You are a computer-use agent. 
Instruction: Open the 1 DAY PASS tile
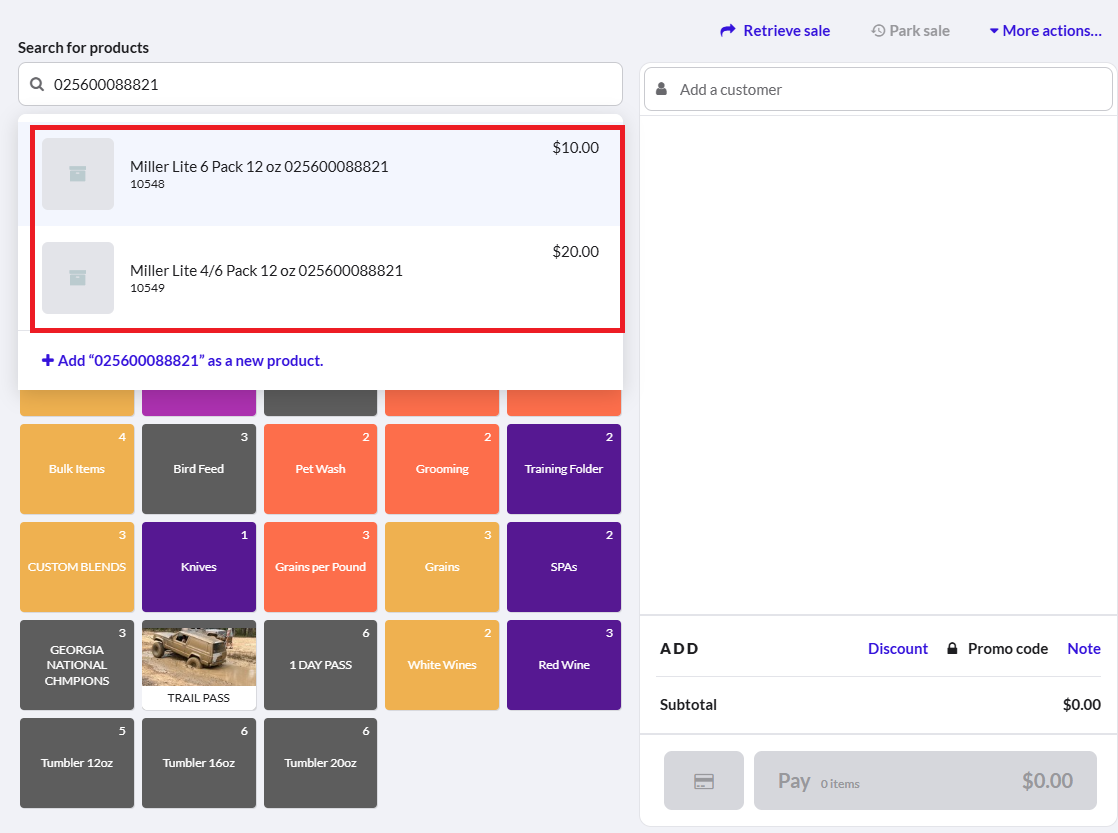[320, 665]
